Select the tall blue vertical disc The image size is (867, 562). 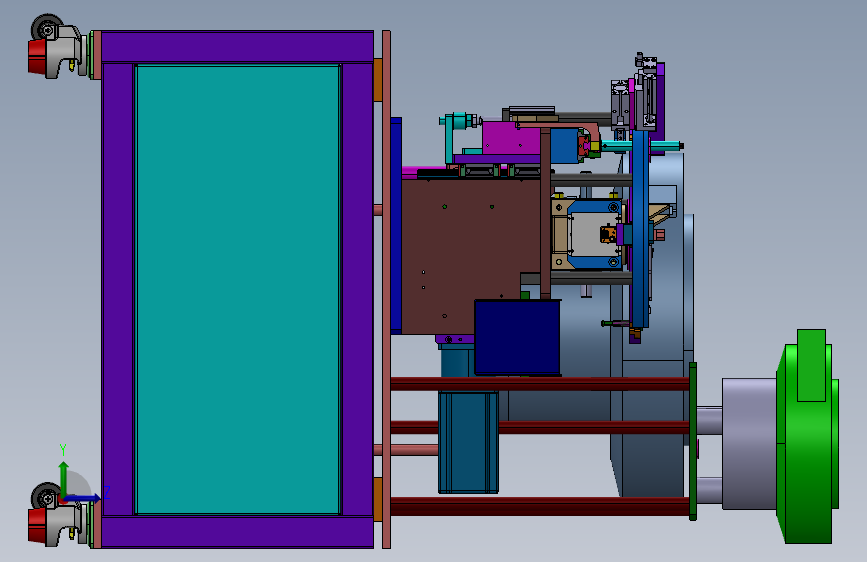pos(640,228)
